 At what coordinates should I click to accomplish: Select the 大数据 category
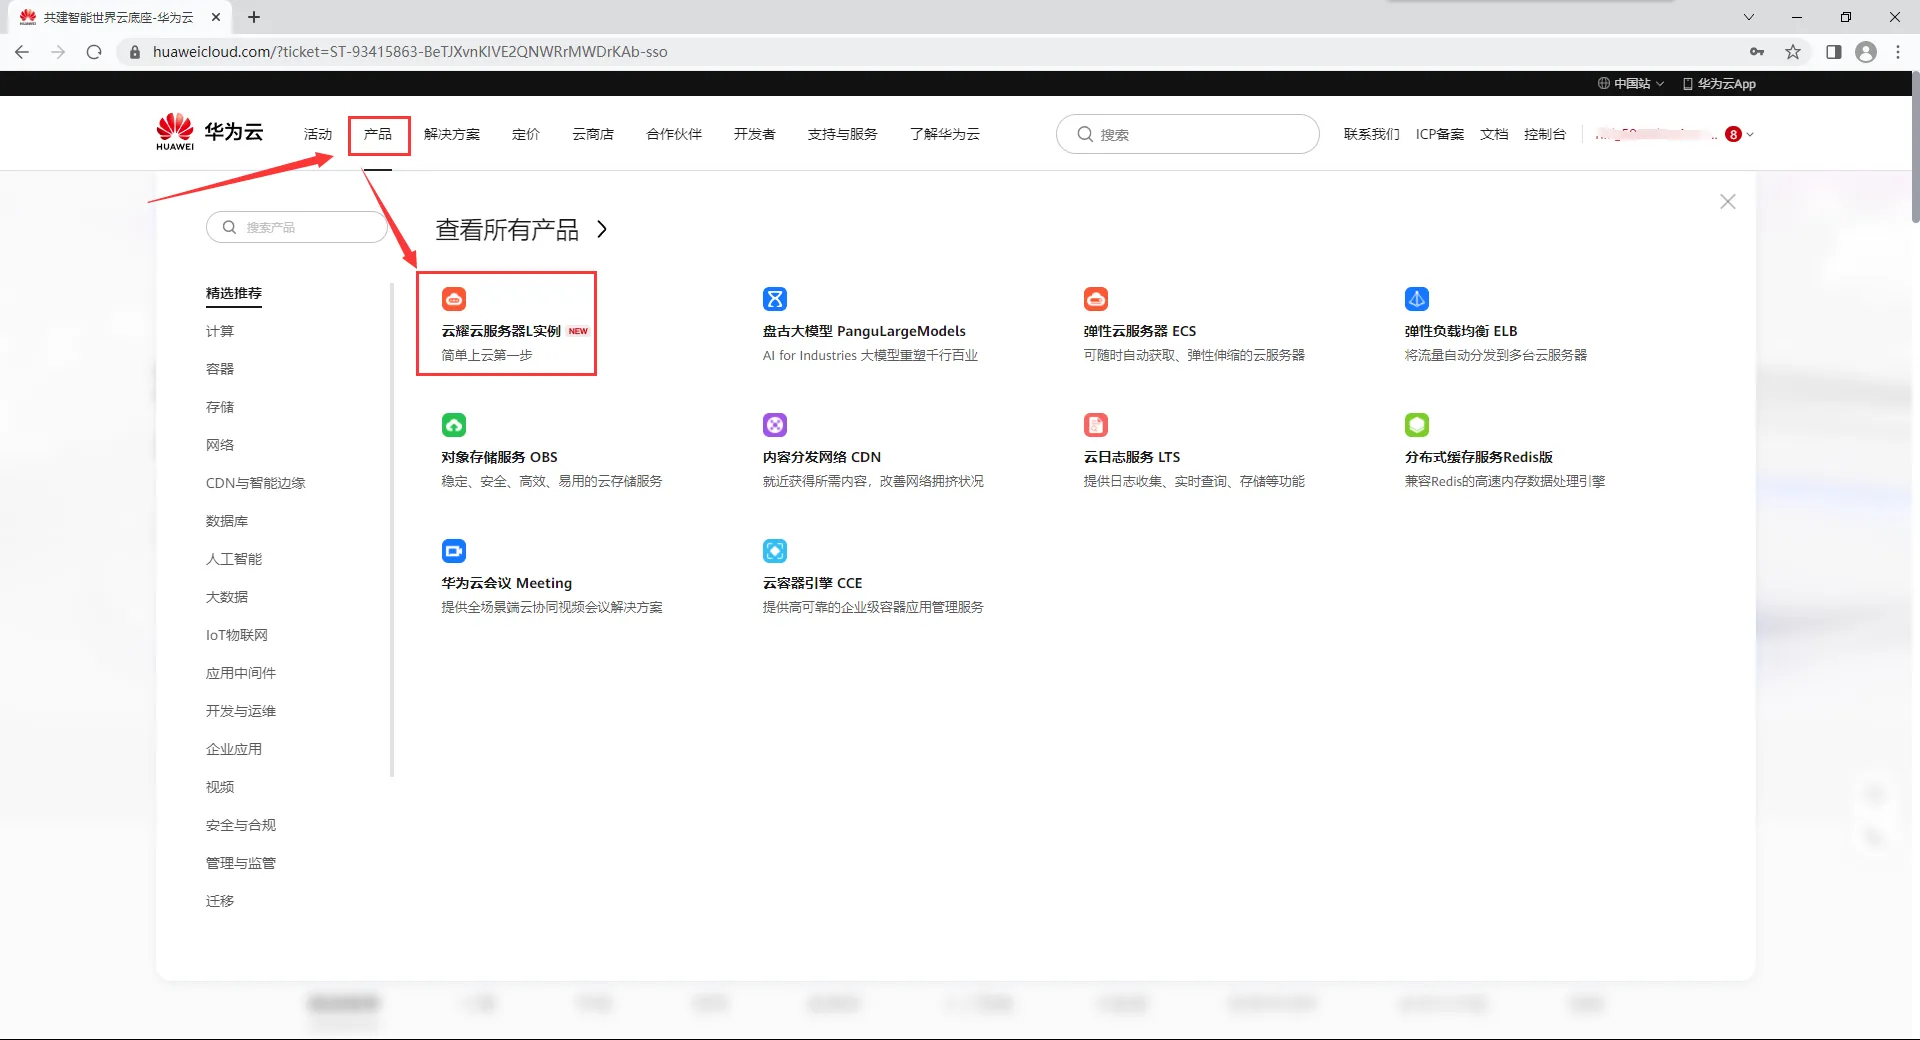(x=227, y=597)
